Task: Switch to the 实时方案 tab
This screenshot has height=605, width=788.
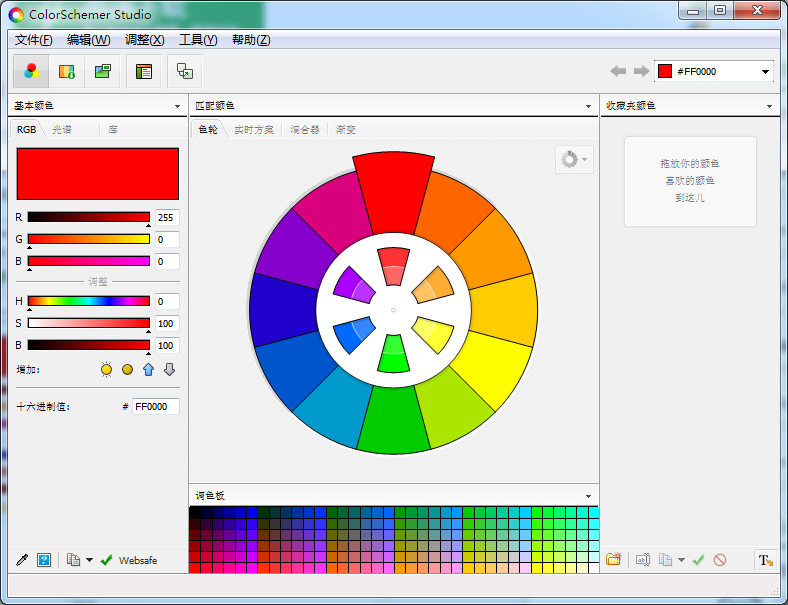Action: click(254, 129)
